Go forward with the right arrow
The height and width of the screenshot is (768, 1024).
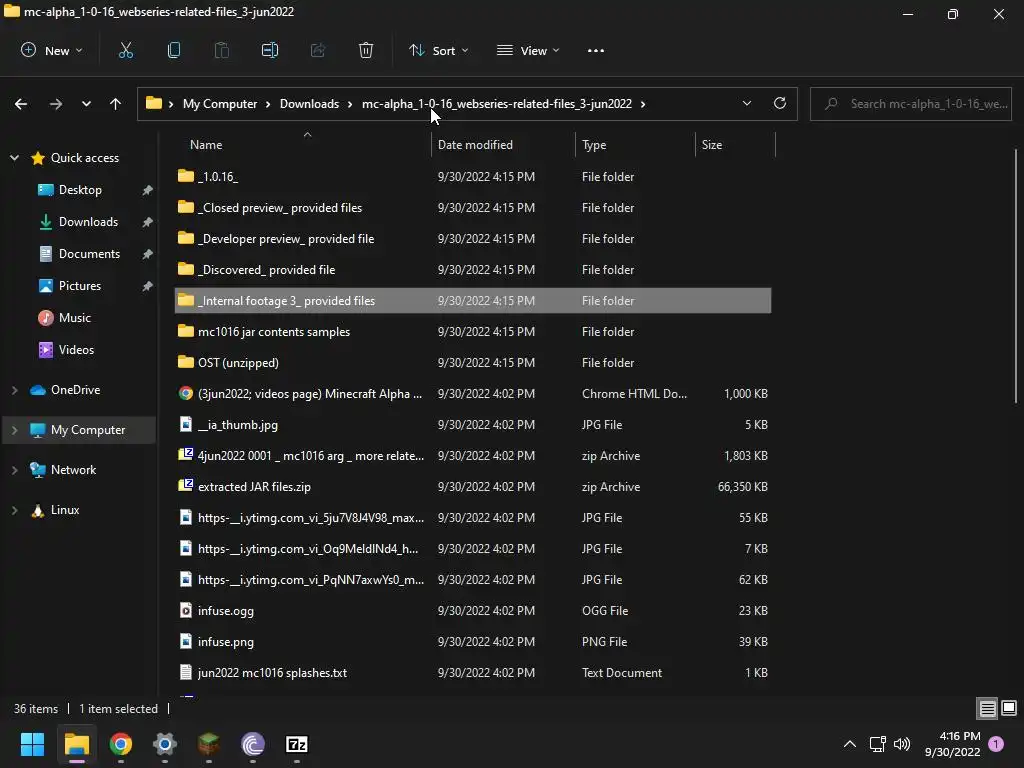(56, 104)
